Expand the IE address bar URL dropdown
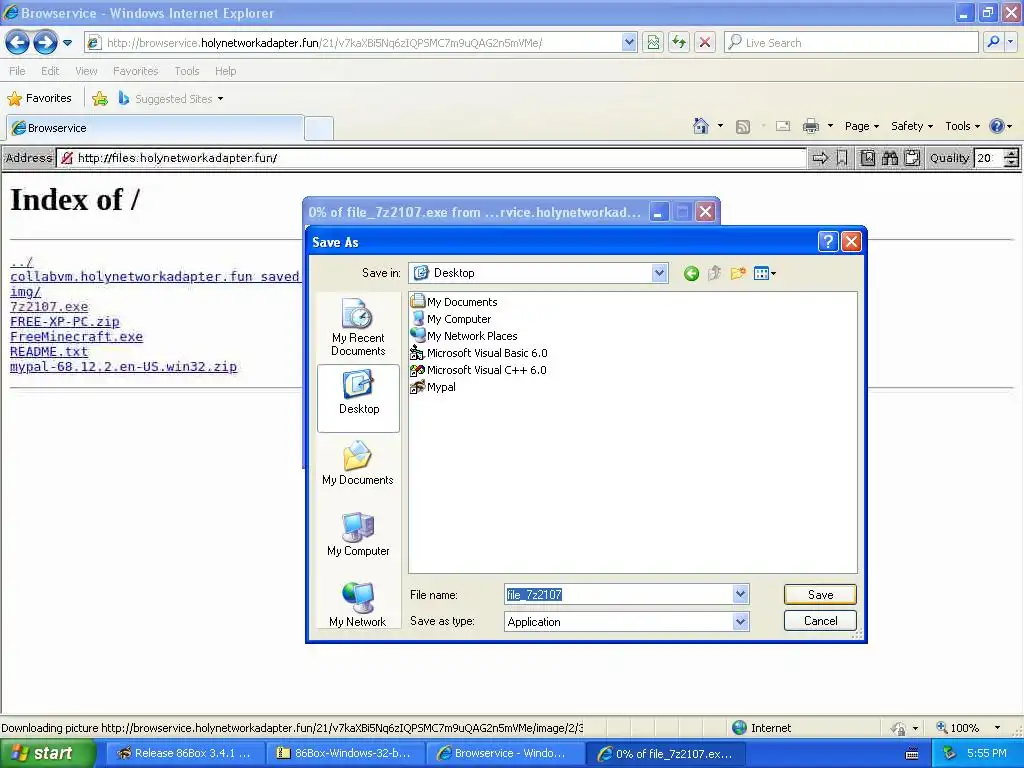Viewport: 1024px width, 768px height. (x=628, y=42)
